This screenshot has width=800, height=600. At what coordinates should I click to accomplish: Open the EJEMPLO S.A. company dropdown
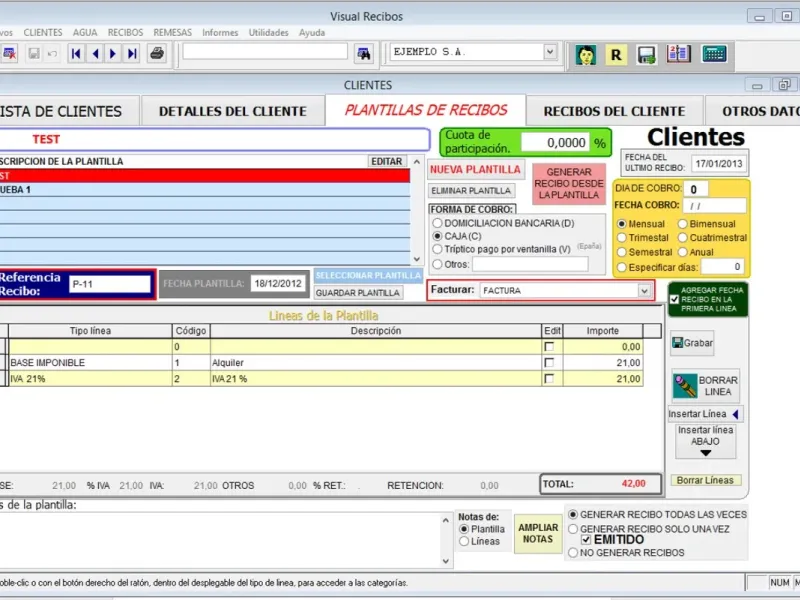(x=549, y=52)
